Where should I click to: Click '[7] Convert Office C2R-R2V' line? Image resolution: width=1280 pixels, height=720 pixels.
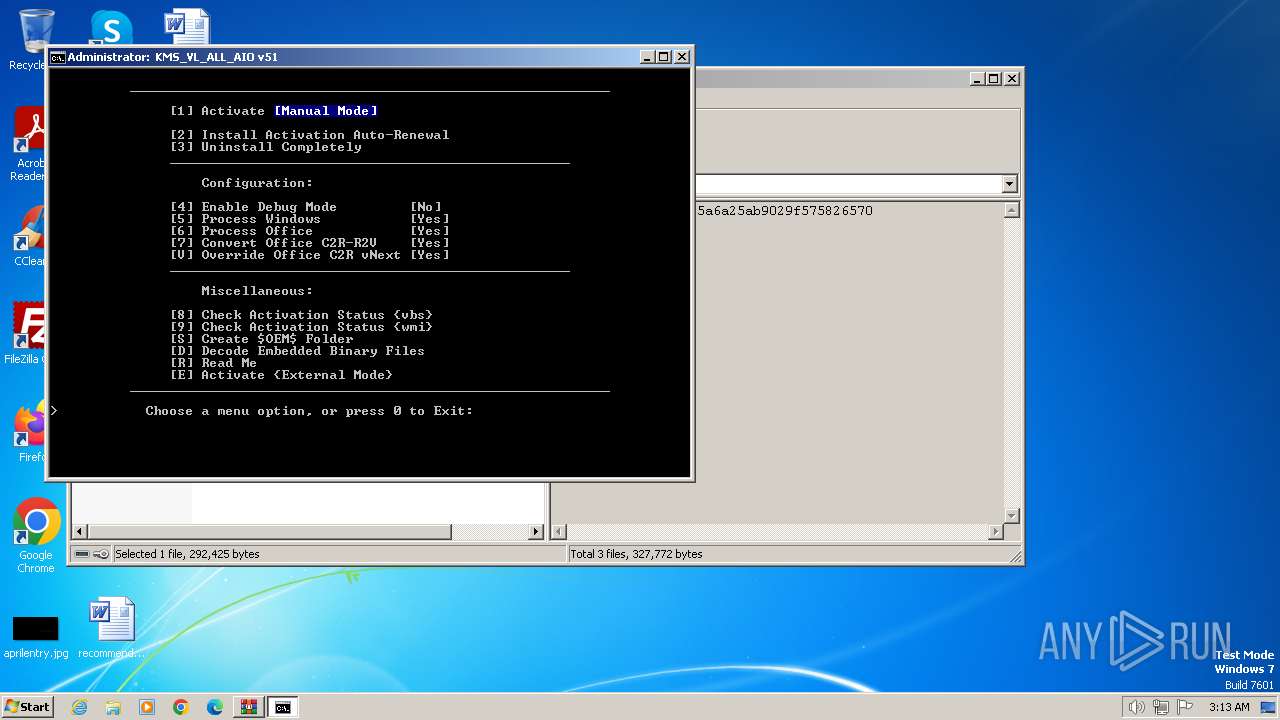[310, 243]
